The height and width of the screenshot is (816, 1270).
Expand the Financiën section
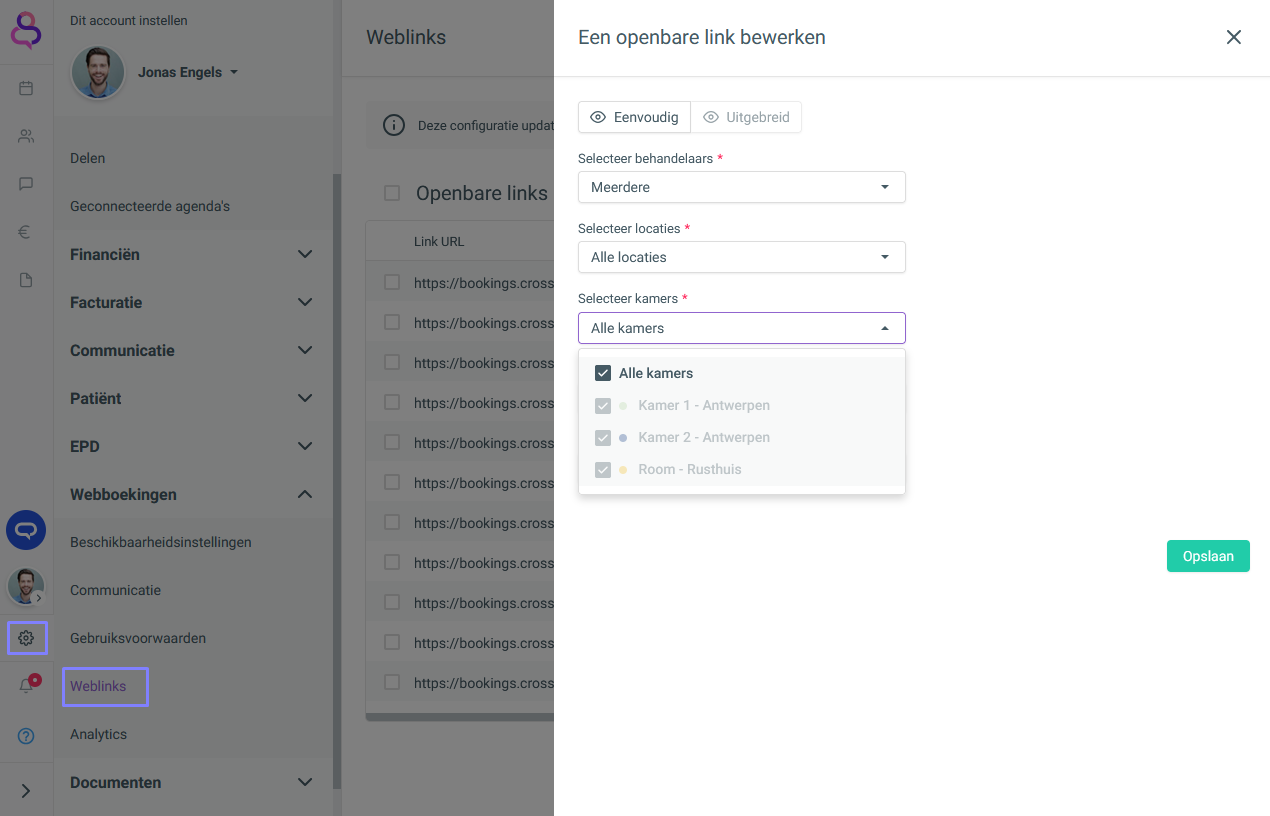click(192, 254)
